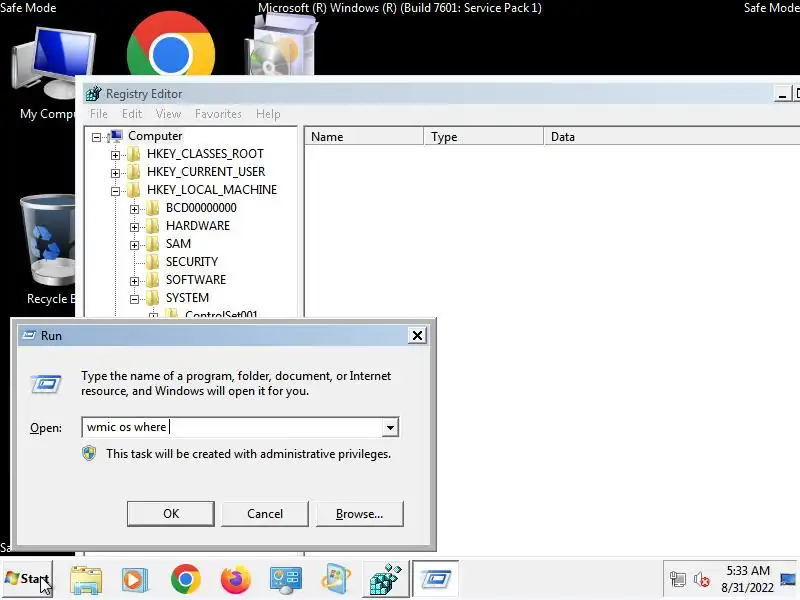The image size is (800, 600).
Task: Expand the SOFTWARE key
Action: click(134, 281)
